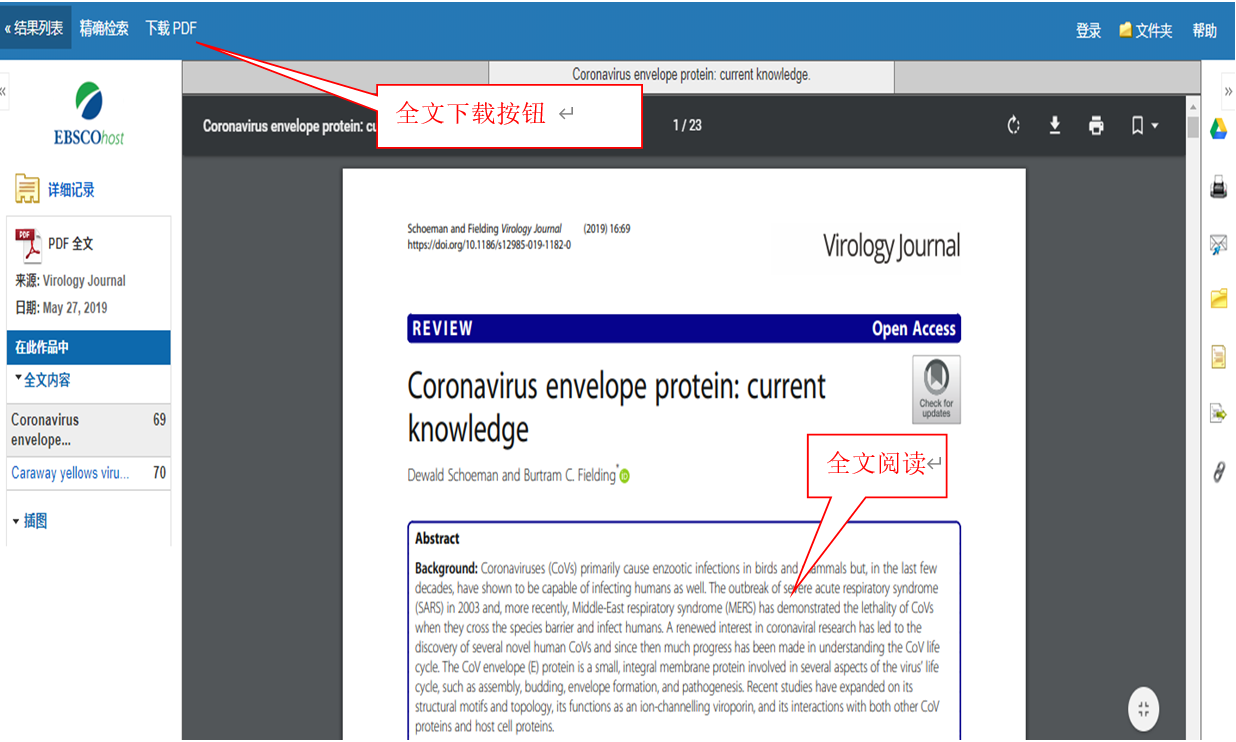This screenshot has width=1236, height=742.
Task: Click the PDF download arrow icon
Action: coord(1054,125)
